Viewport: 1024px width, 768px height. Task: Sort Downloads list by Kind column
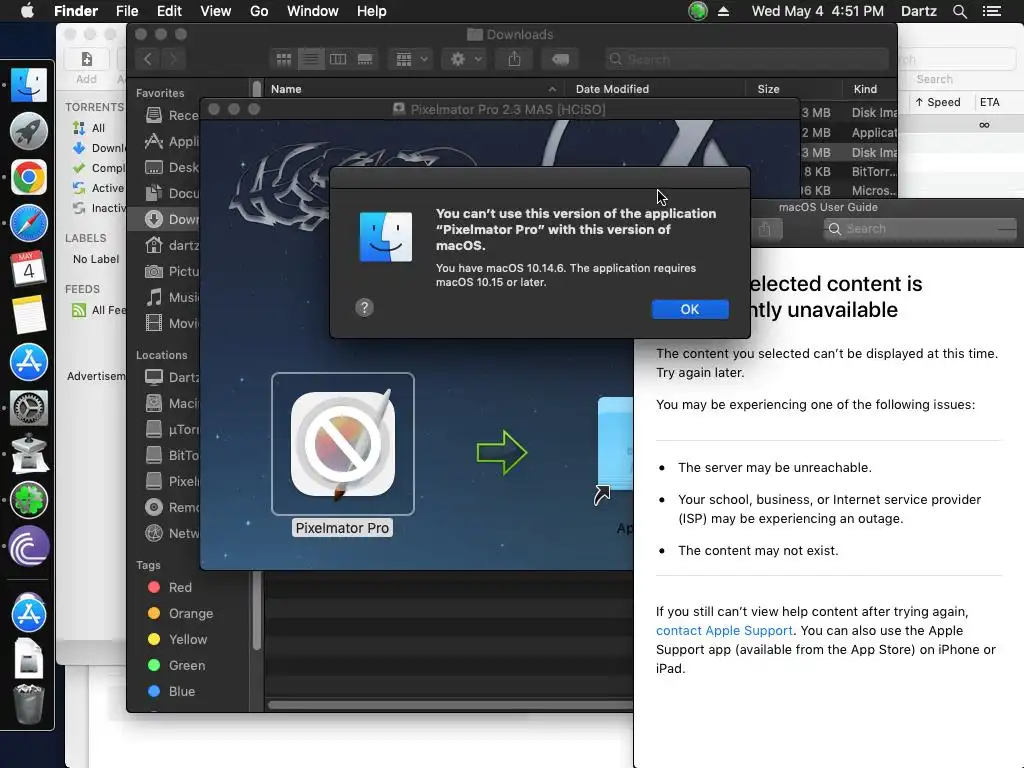(x=871, y=89)
